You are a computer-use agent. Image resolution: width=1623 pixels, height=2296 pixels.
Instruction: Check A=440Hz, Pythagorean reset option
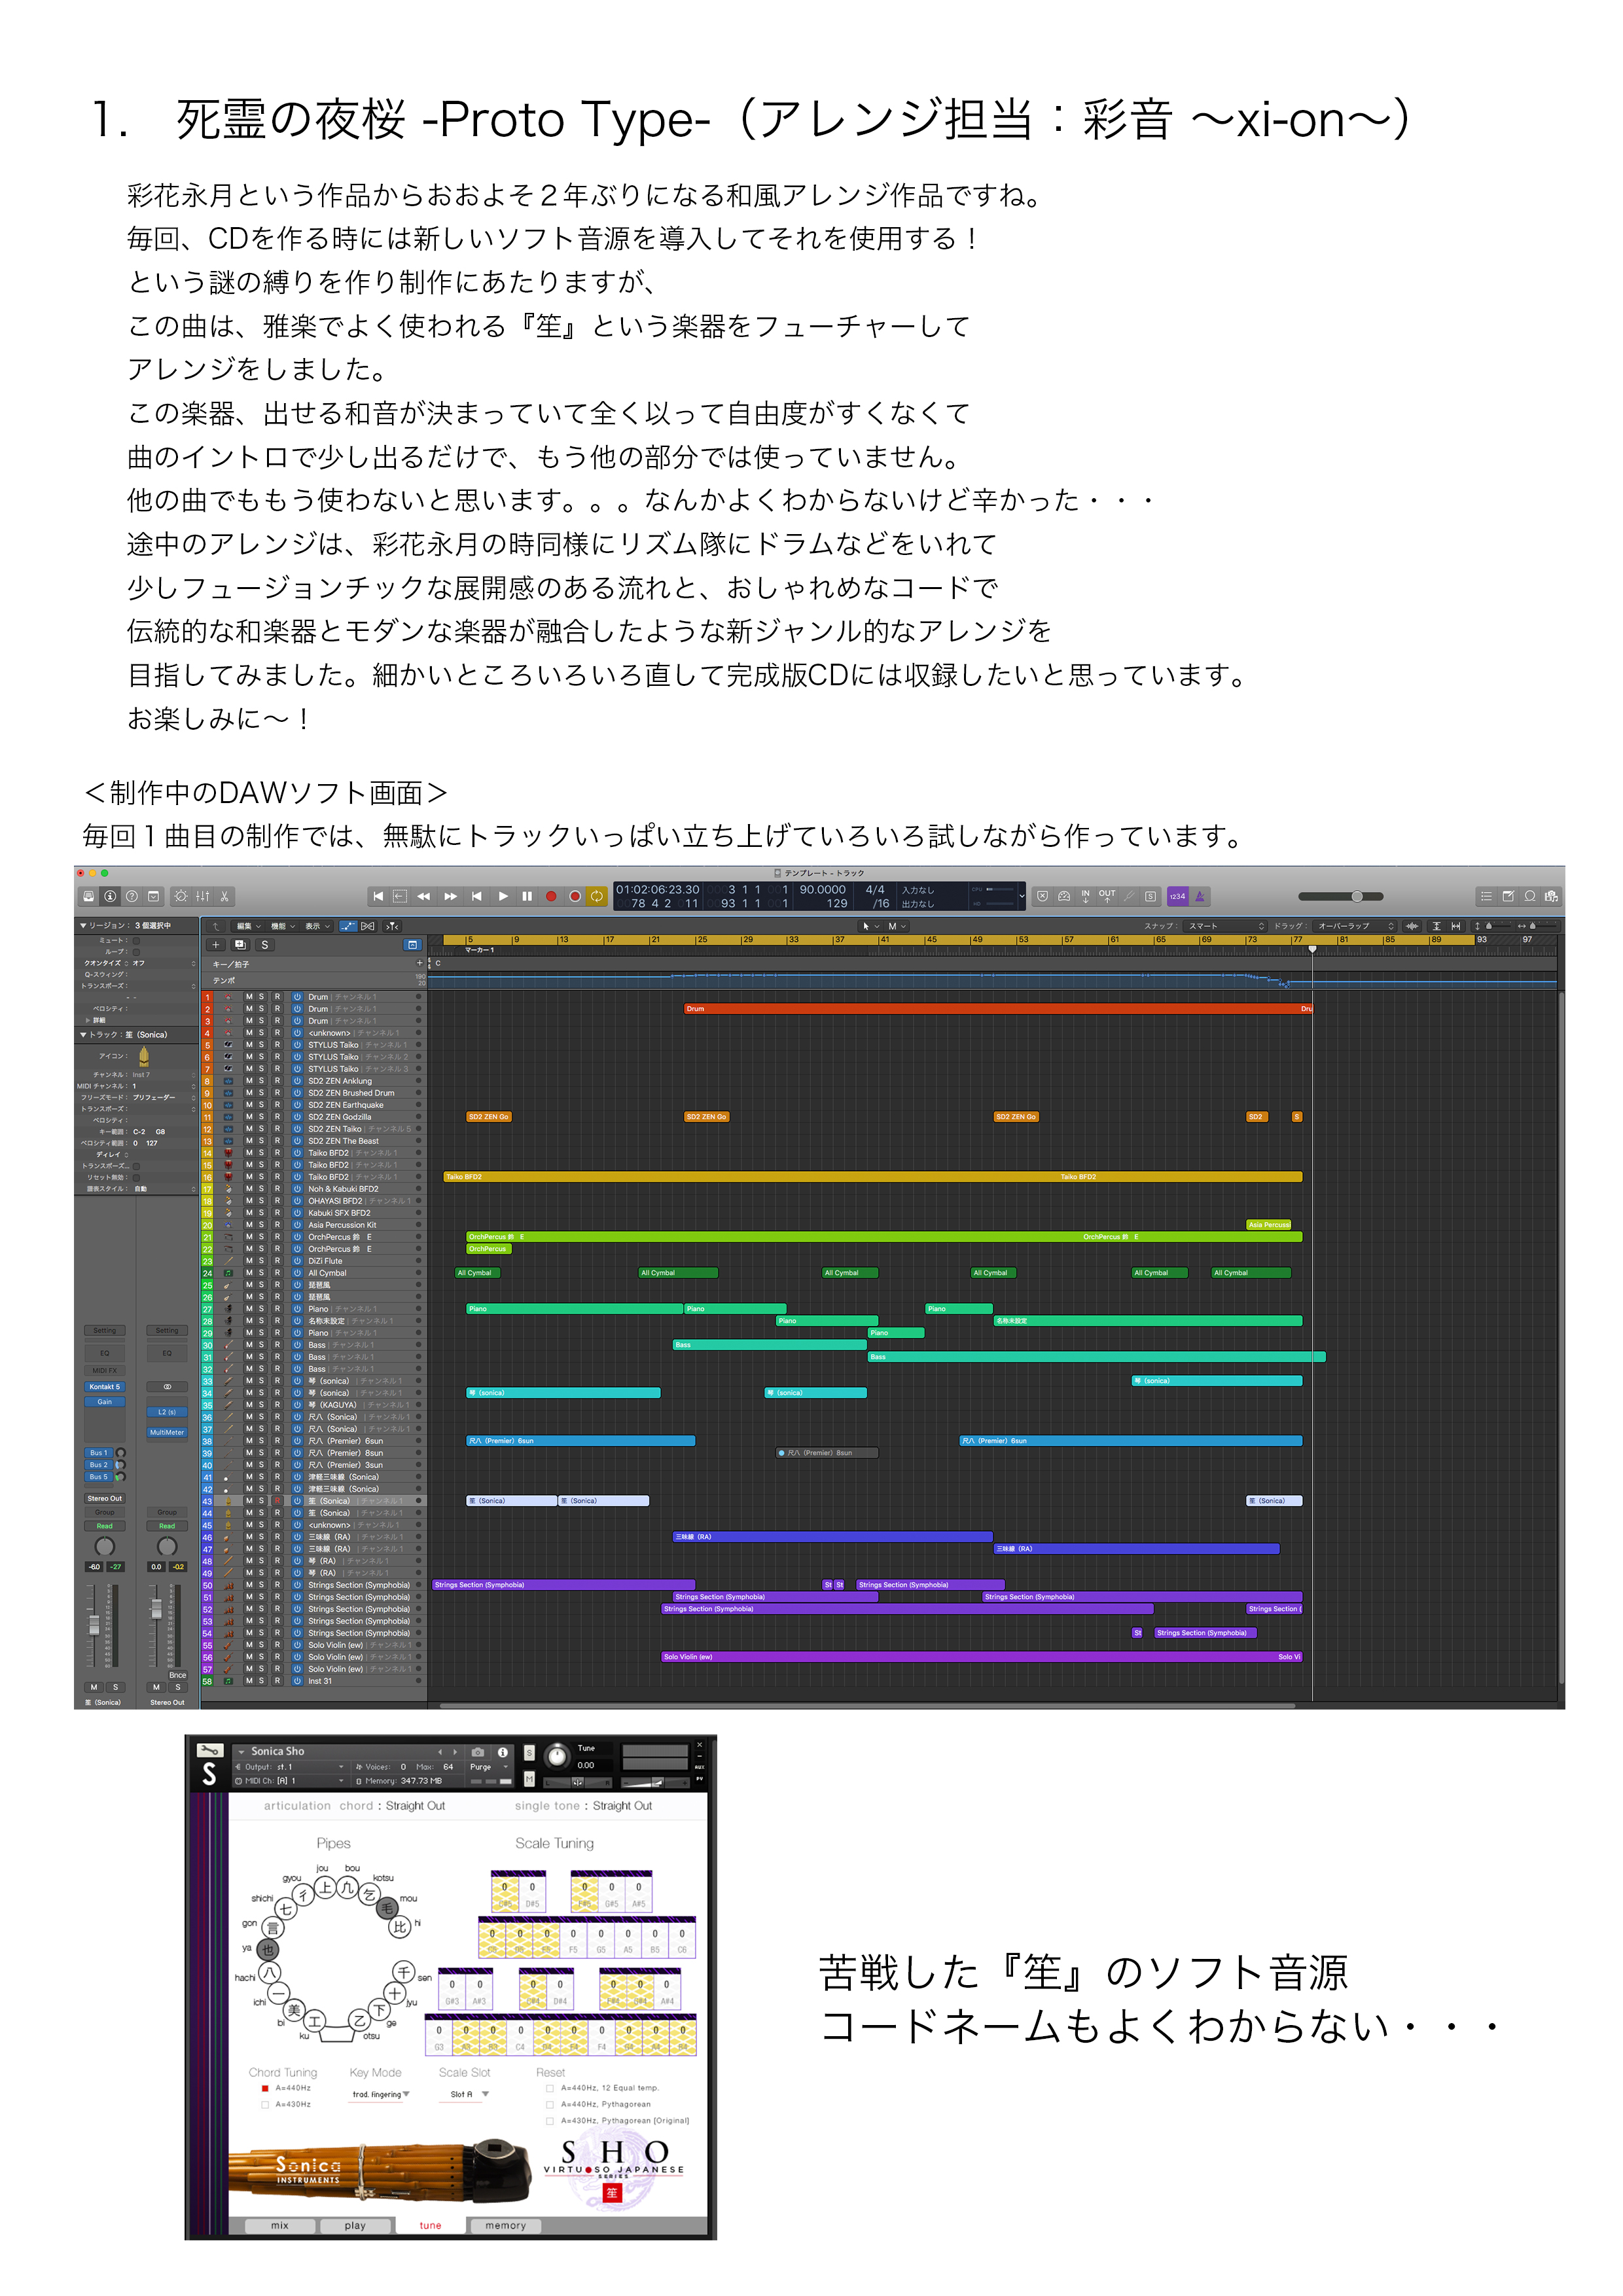pyautogui.click(x=550, y=2104)
